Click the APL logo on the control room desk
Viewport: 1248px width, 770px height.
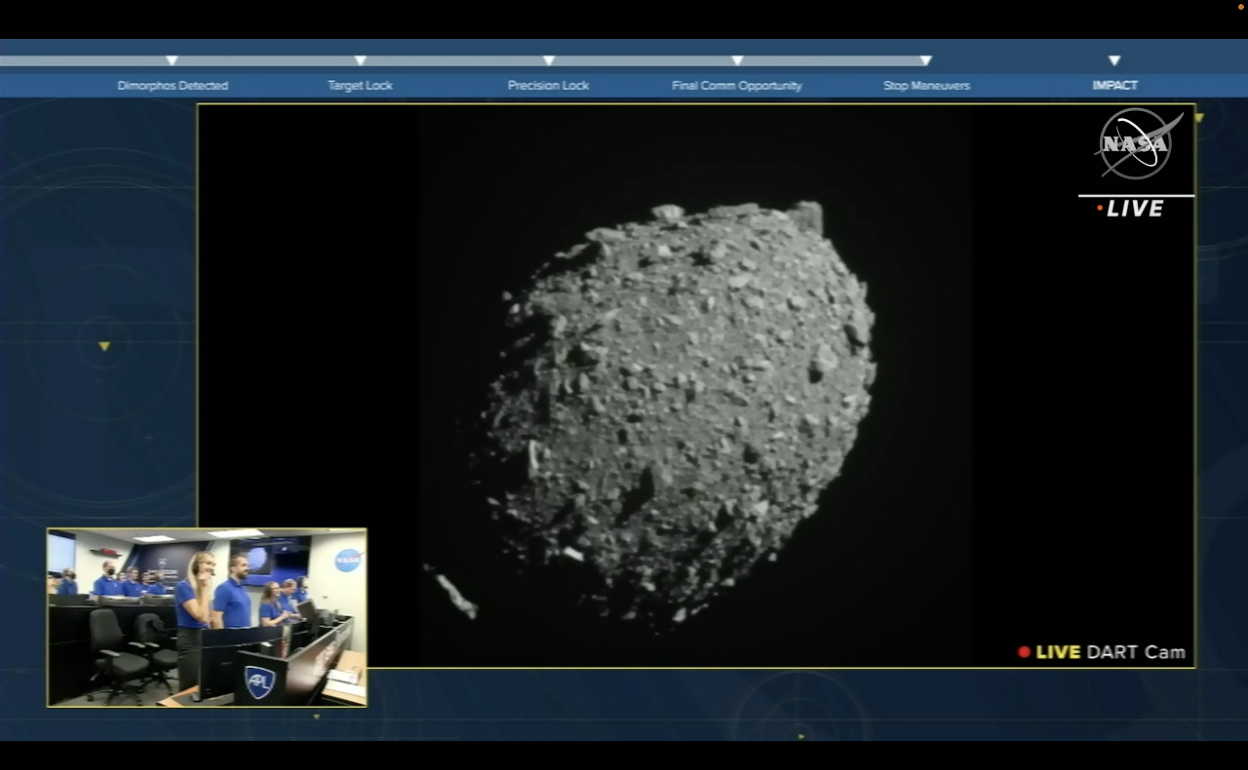(260, 682)
